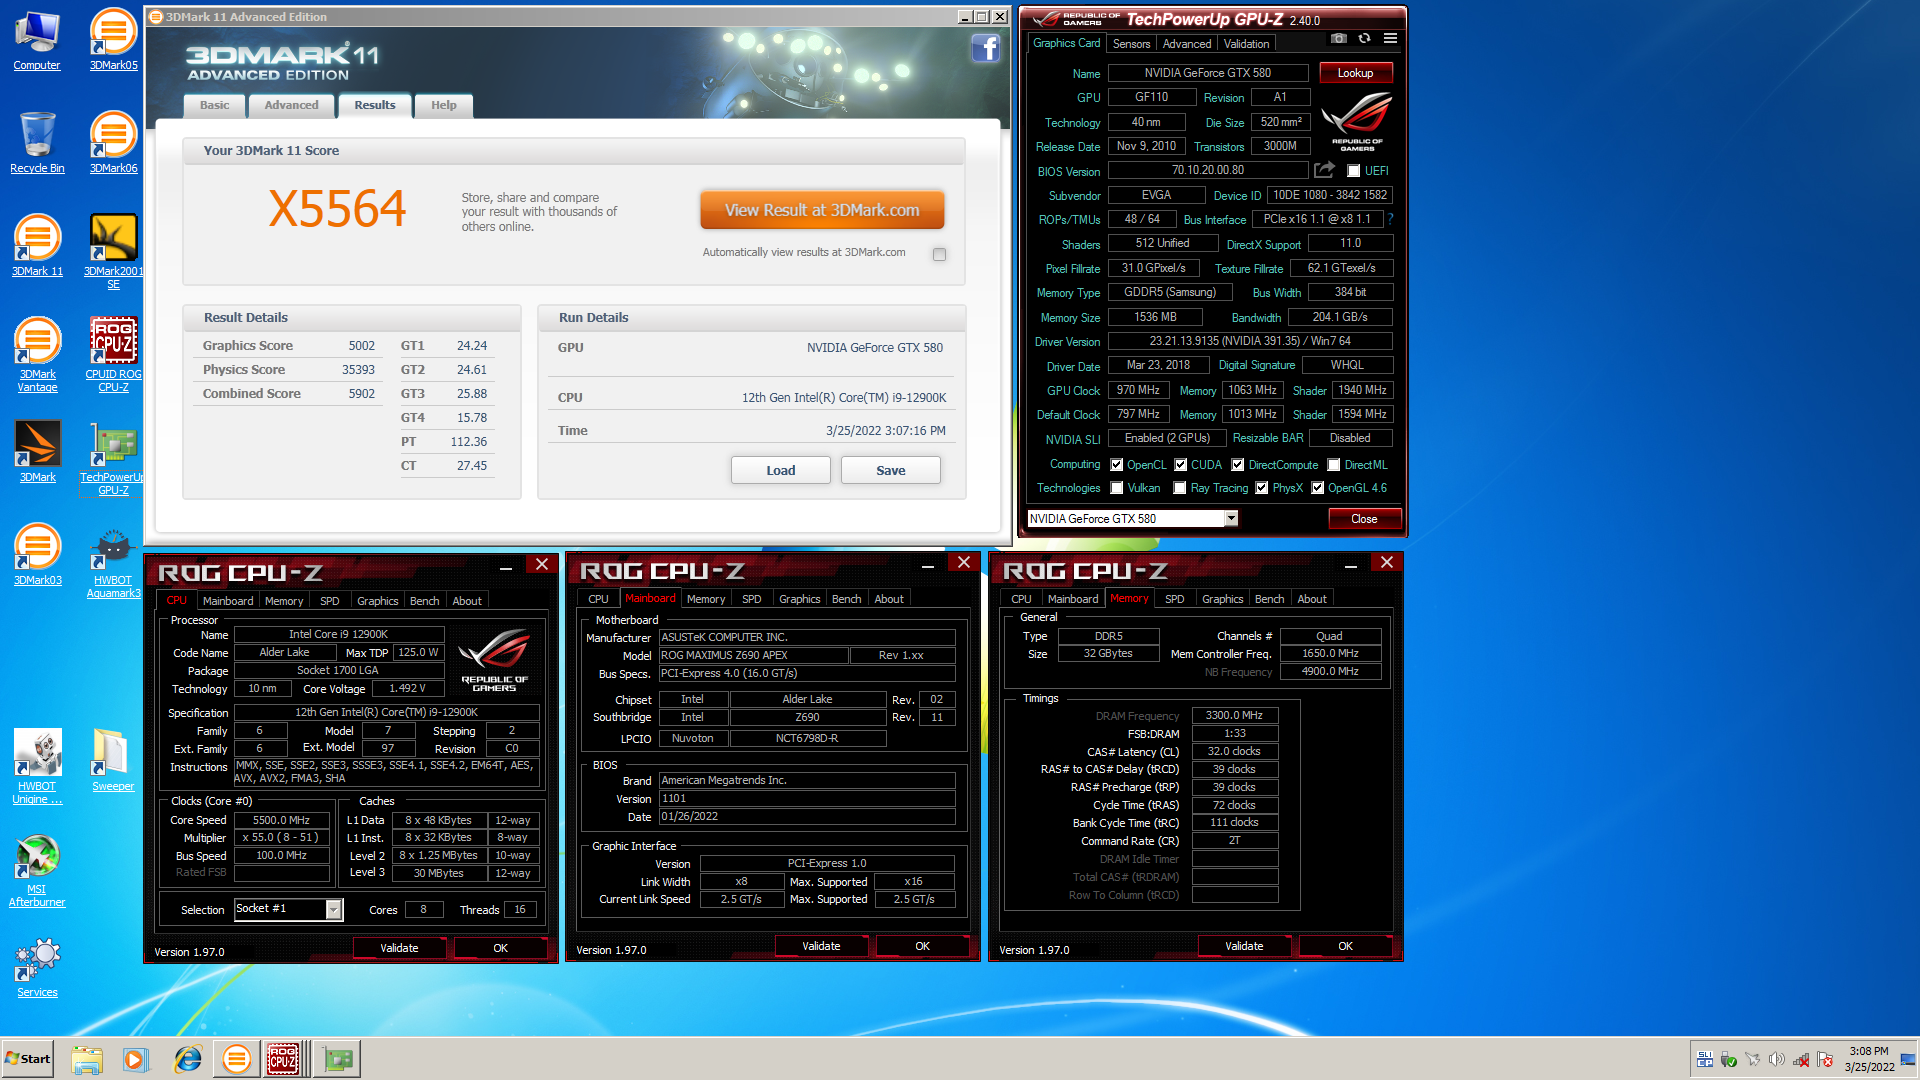Toggle the CUDA checkbox
Viewport: 1920px width, 1080px height.
[1181, 465]
